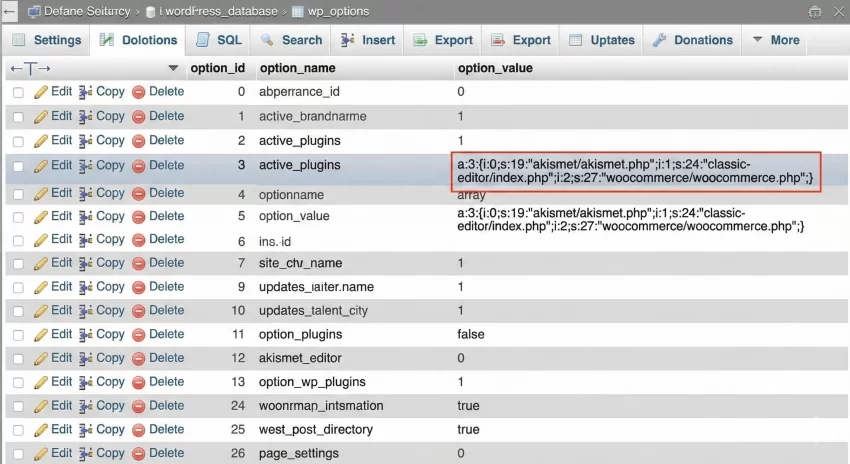Click the wordFress_database breadcrumb link
The image size is (850, 464).
point(221,11)
